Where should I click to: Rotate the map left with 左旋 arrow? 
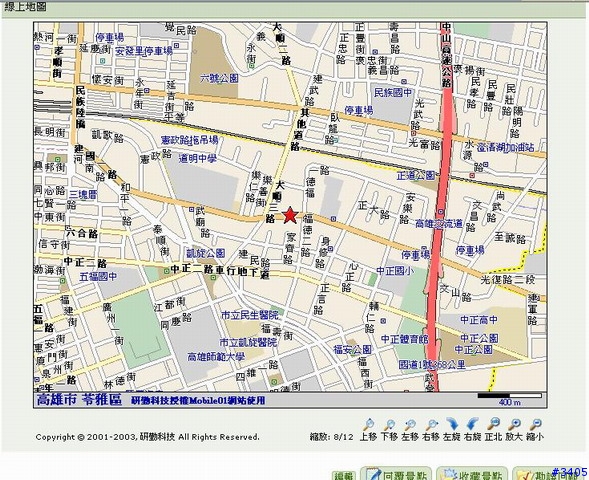tap(452, 424)
